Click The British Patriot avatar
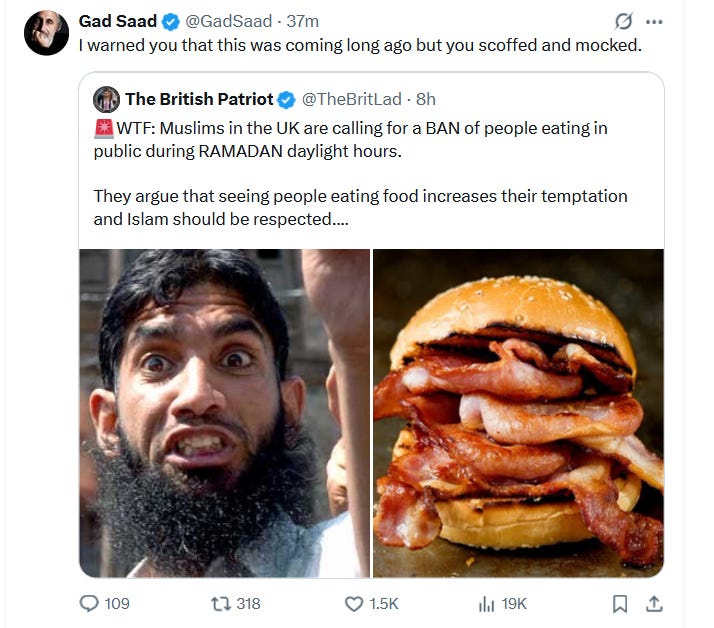The height and width of the screenshot is (628, 714). pyautogui.click(x=106, y=99)
